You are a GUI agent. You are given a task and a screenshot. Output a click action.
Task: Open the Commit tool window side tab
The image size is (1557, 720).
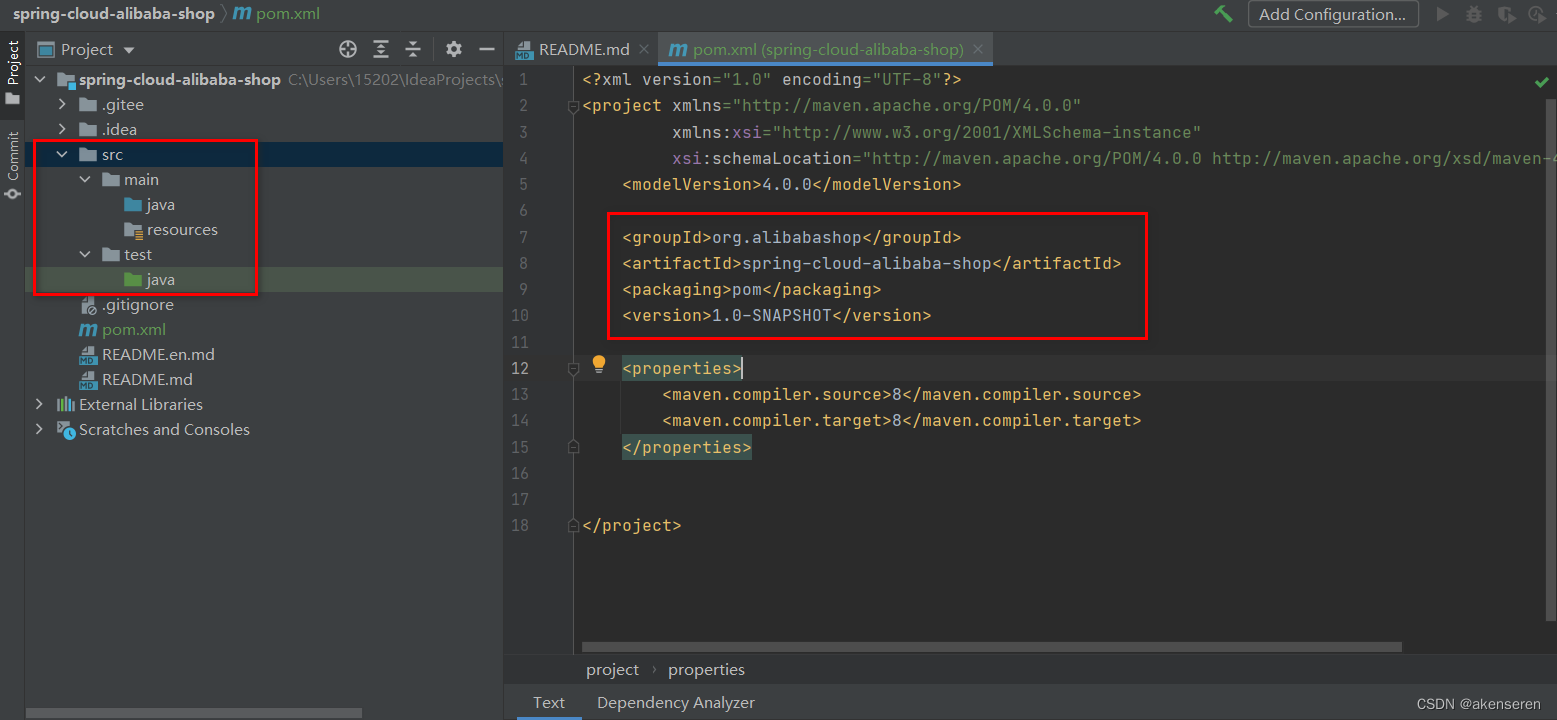[x=12, y=164]
